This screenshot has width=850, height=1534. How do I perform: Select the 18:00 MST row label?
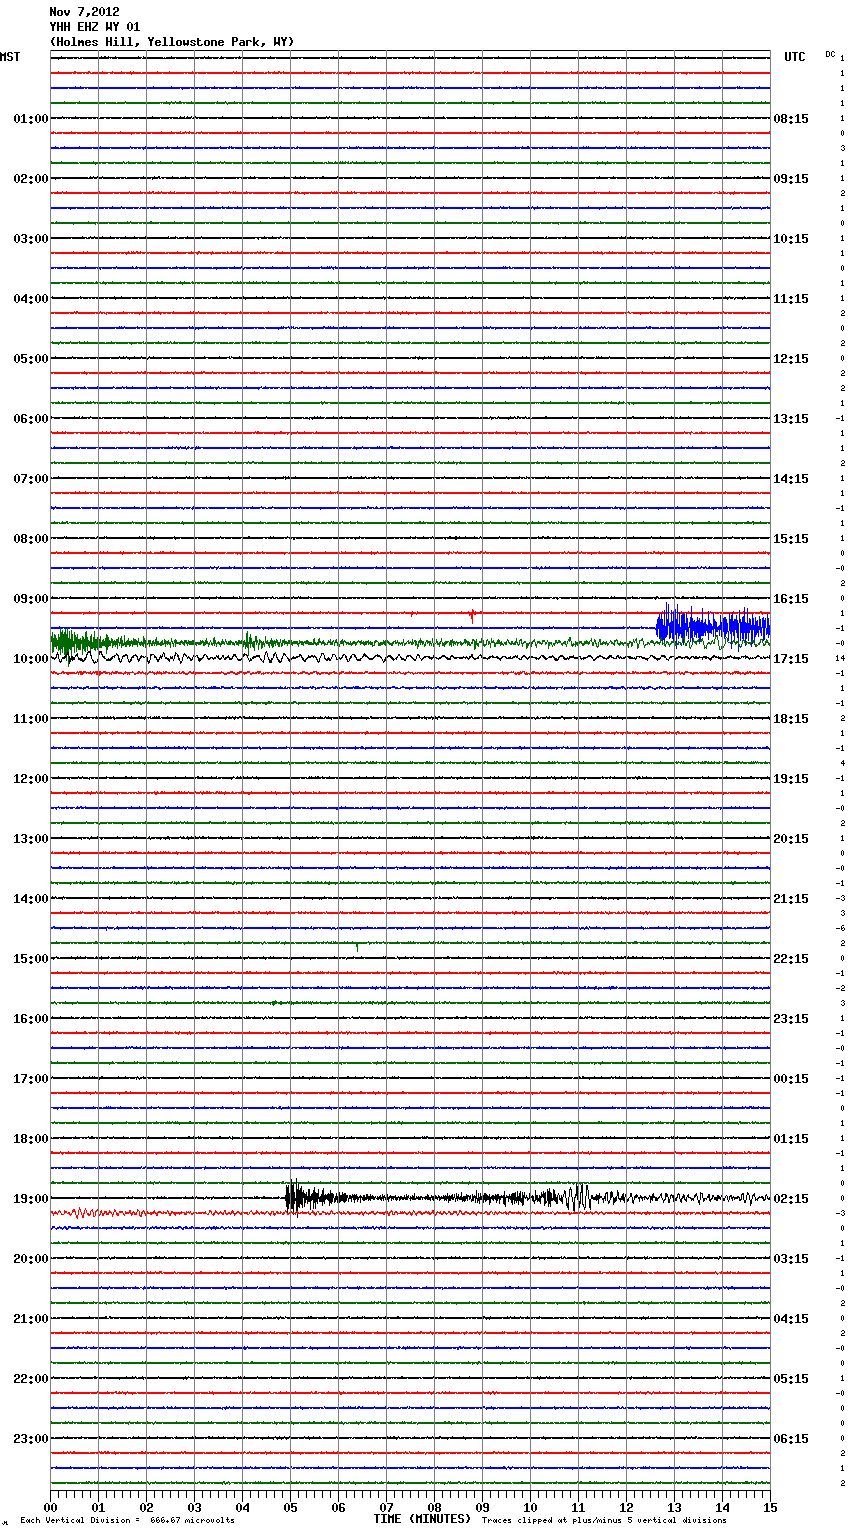click(x=31, y=1139)
